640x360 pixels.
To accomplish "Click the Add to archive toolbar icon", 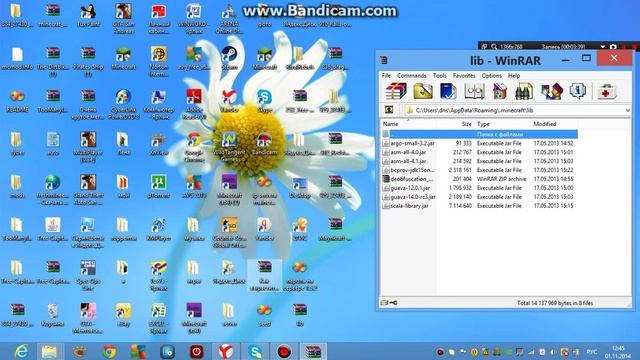I will [x=396, y=91].
